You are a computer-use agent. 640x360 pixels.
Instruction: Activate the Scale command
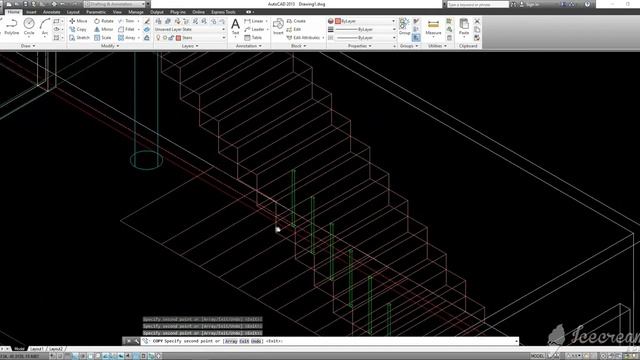coord(103,38)
